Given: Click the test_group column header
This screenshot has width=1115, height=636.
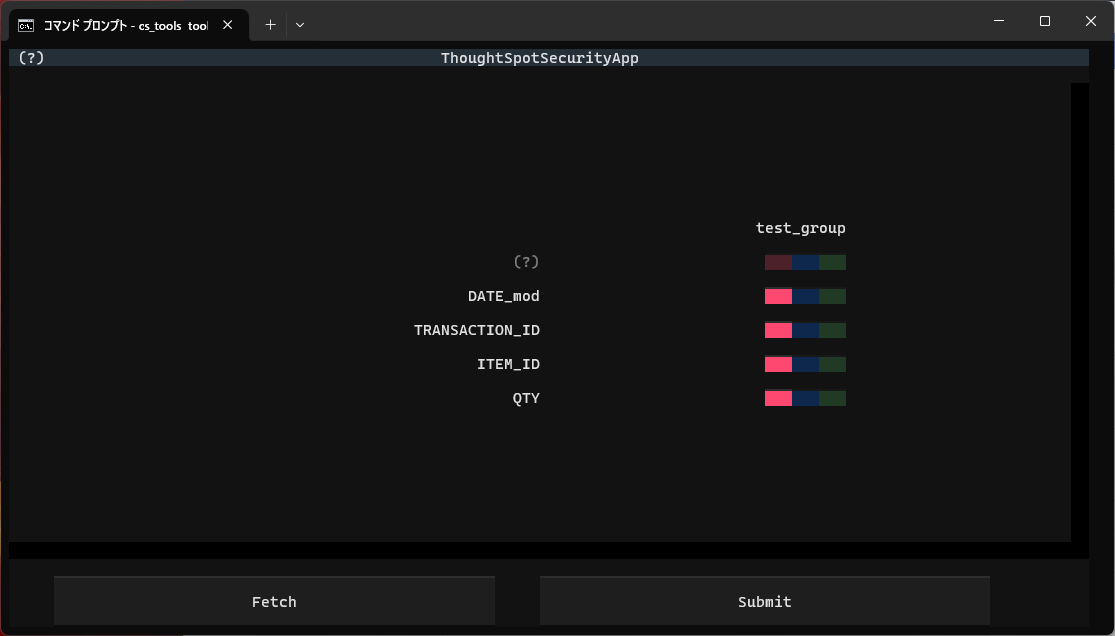Looking at the screenshot, I should pos(800,228).
